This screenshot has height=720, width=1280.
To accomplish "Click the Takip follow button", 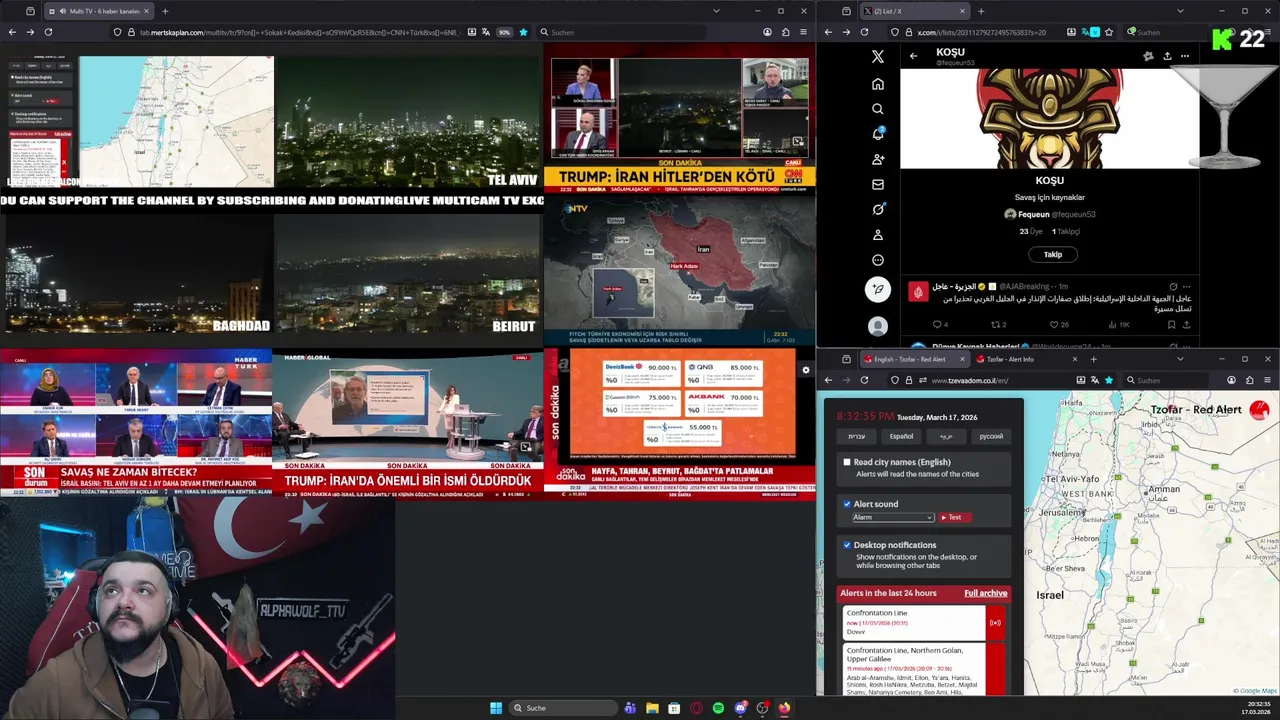I will pyautogui.click(x=1053, y=255).
